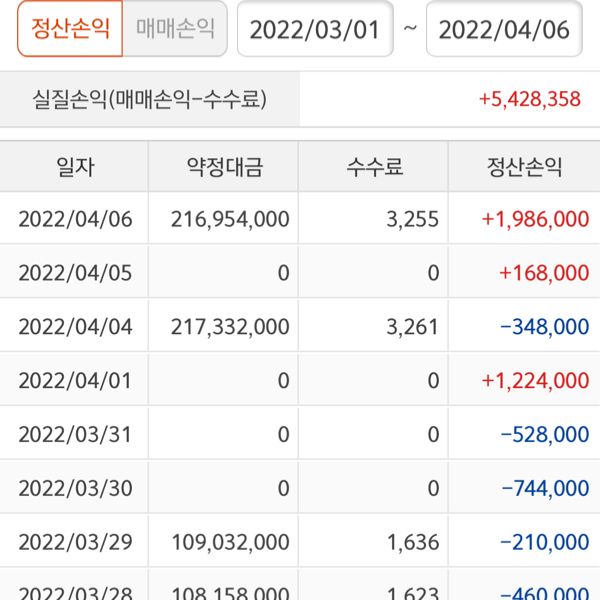The width and height of the screenshot is (600, 600).
Task: Open the end date field 2022/04/06
Action: click(x=504, y=28)
